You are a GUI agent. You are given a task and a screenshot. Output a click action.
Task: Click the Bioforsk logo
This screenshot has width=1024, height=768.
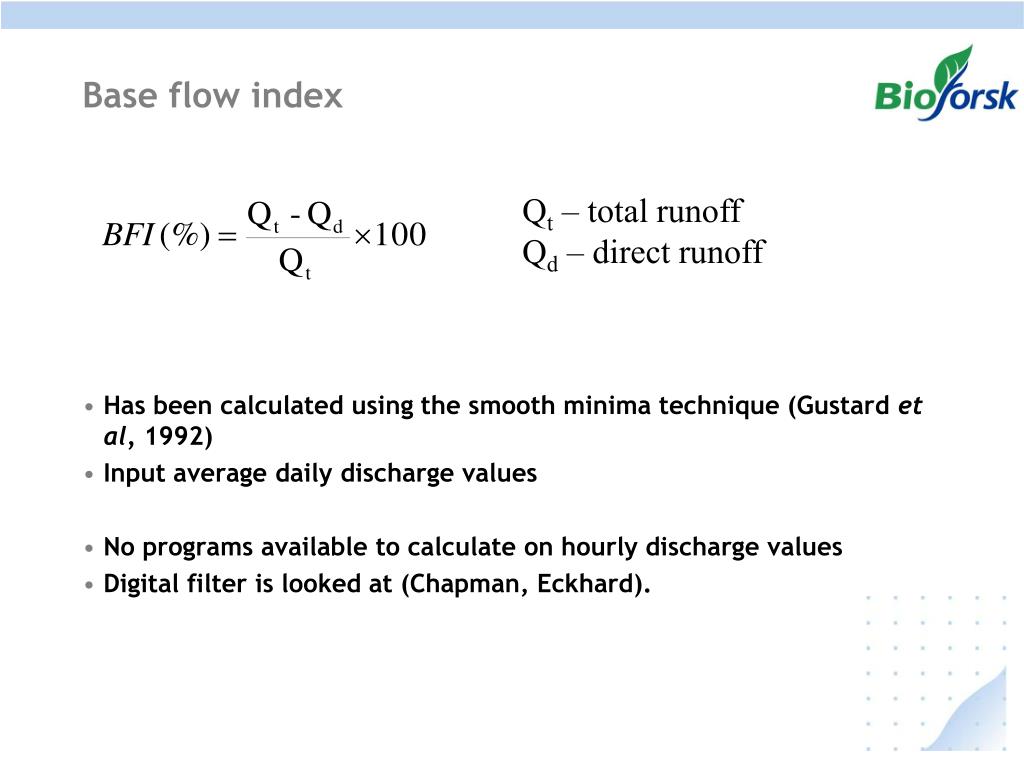[946, 83]
